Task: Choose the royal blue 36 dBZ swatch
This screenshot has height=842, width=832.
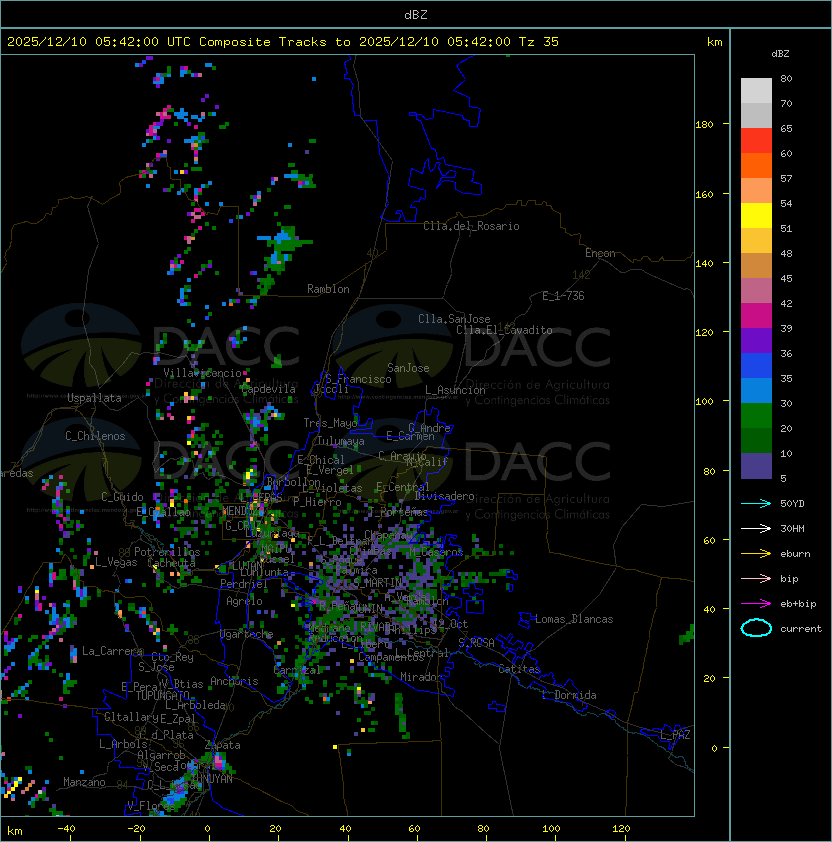Action: click(756, 366)
